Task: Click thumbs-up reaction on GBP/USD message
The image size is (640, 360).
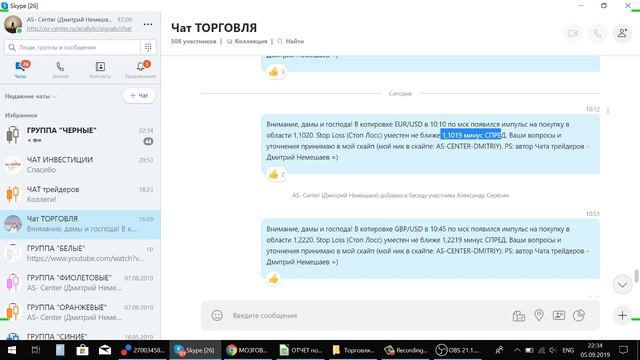Action: 273,279
